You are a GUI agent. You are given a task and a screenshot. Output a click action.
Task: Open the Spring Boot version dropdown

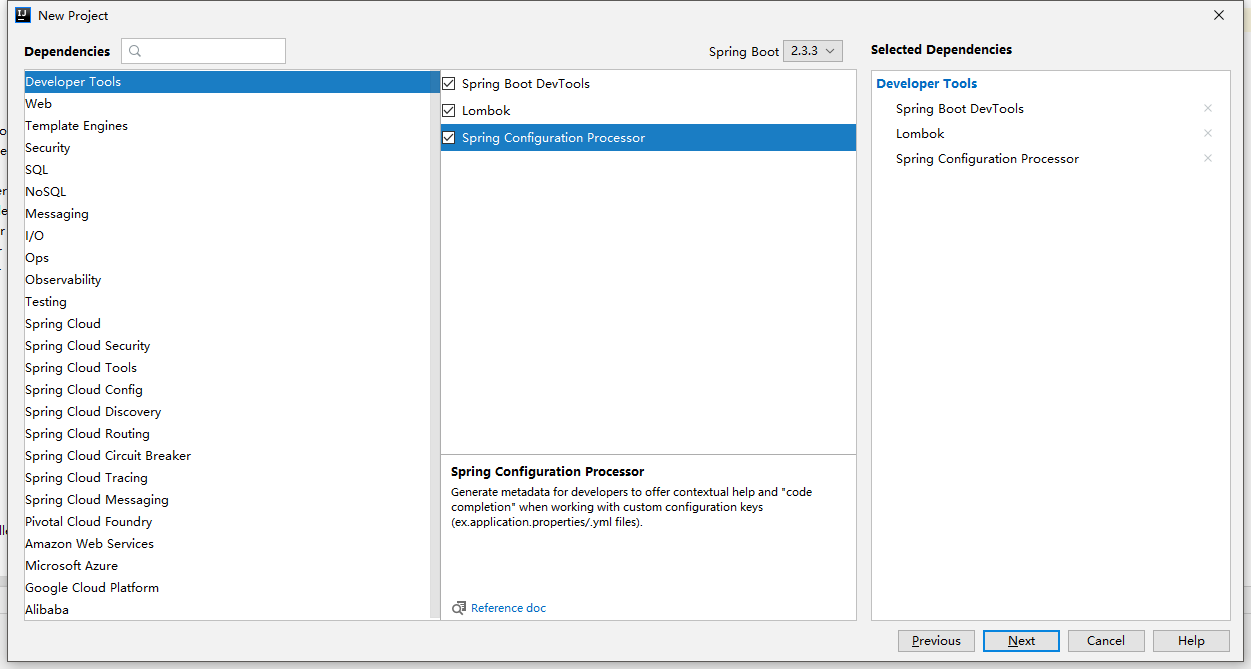tap(813, 51)
